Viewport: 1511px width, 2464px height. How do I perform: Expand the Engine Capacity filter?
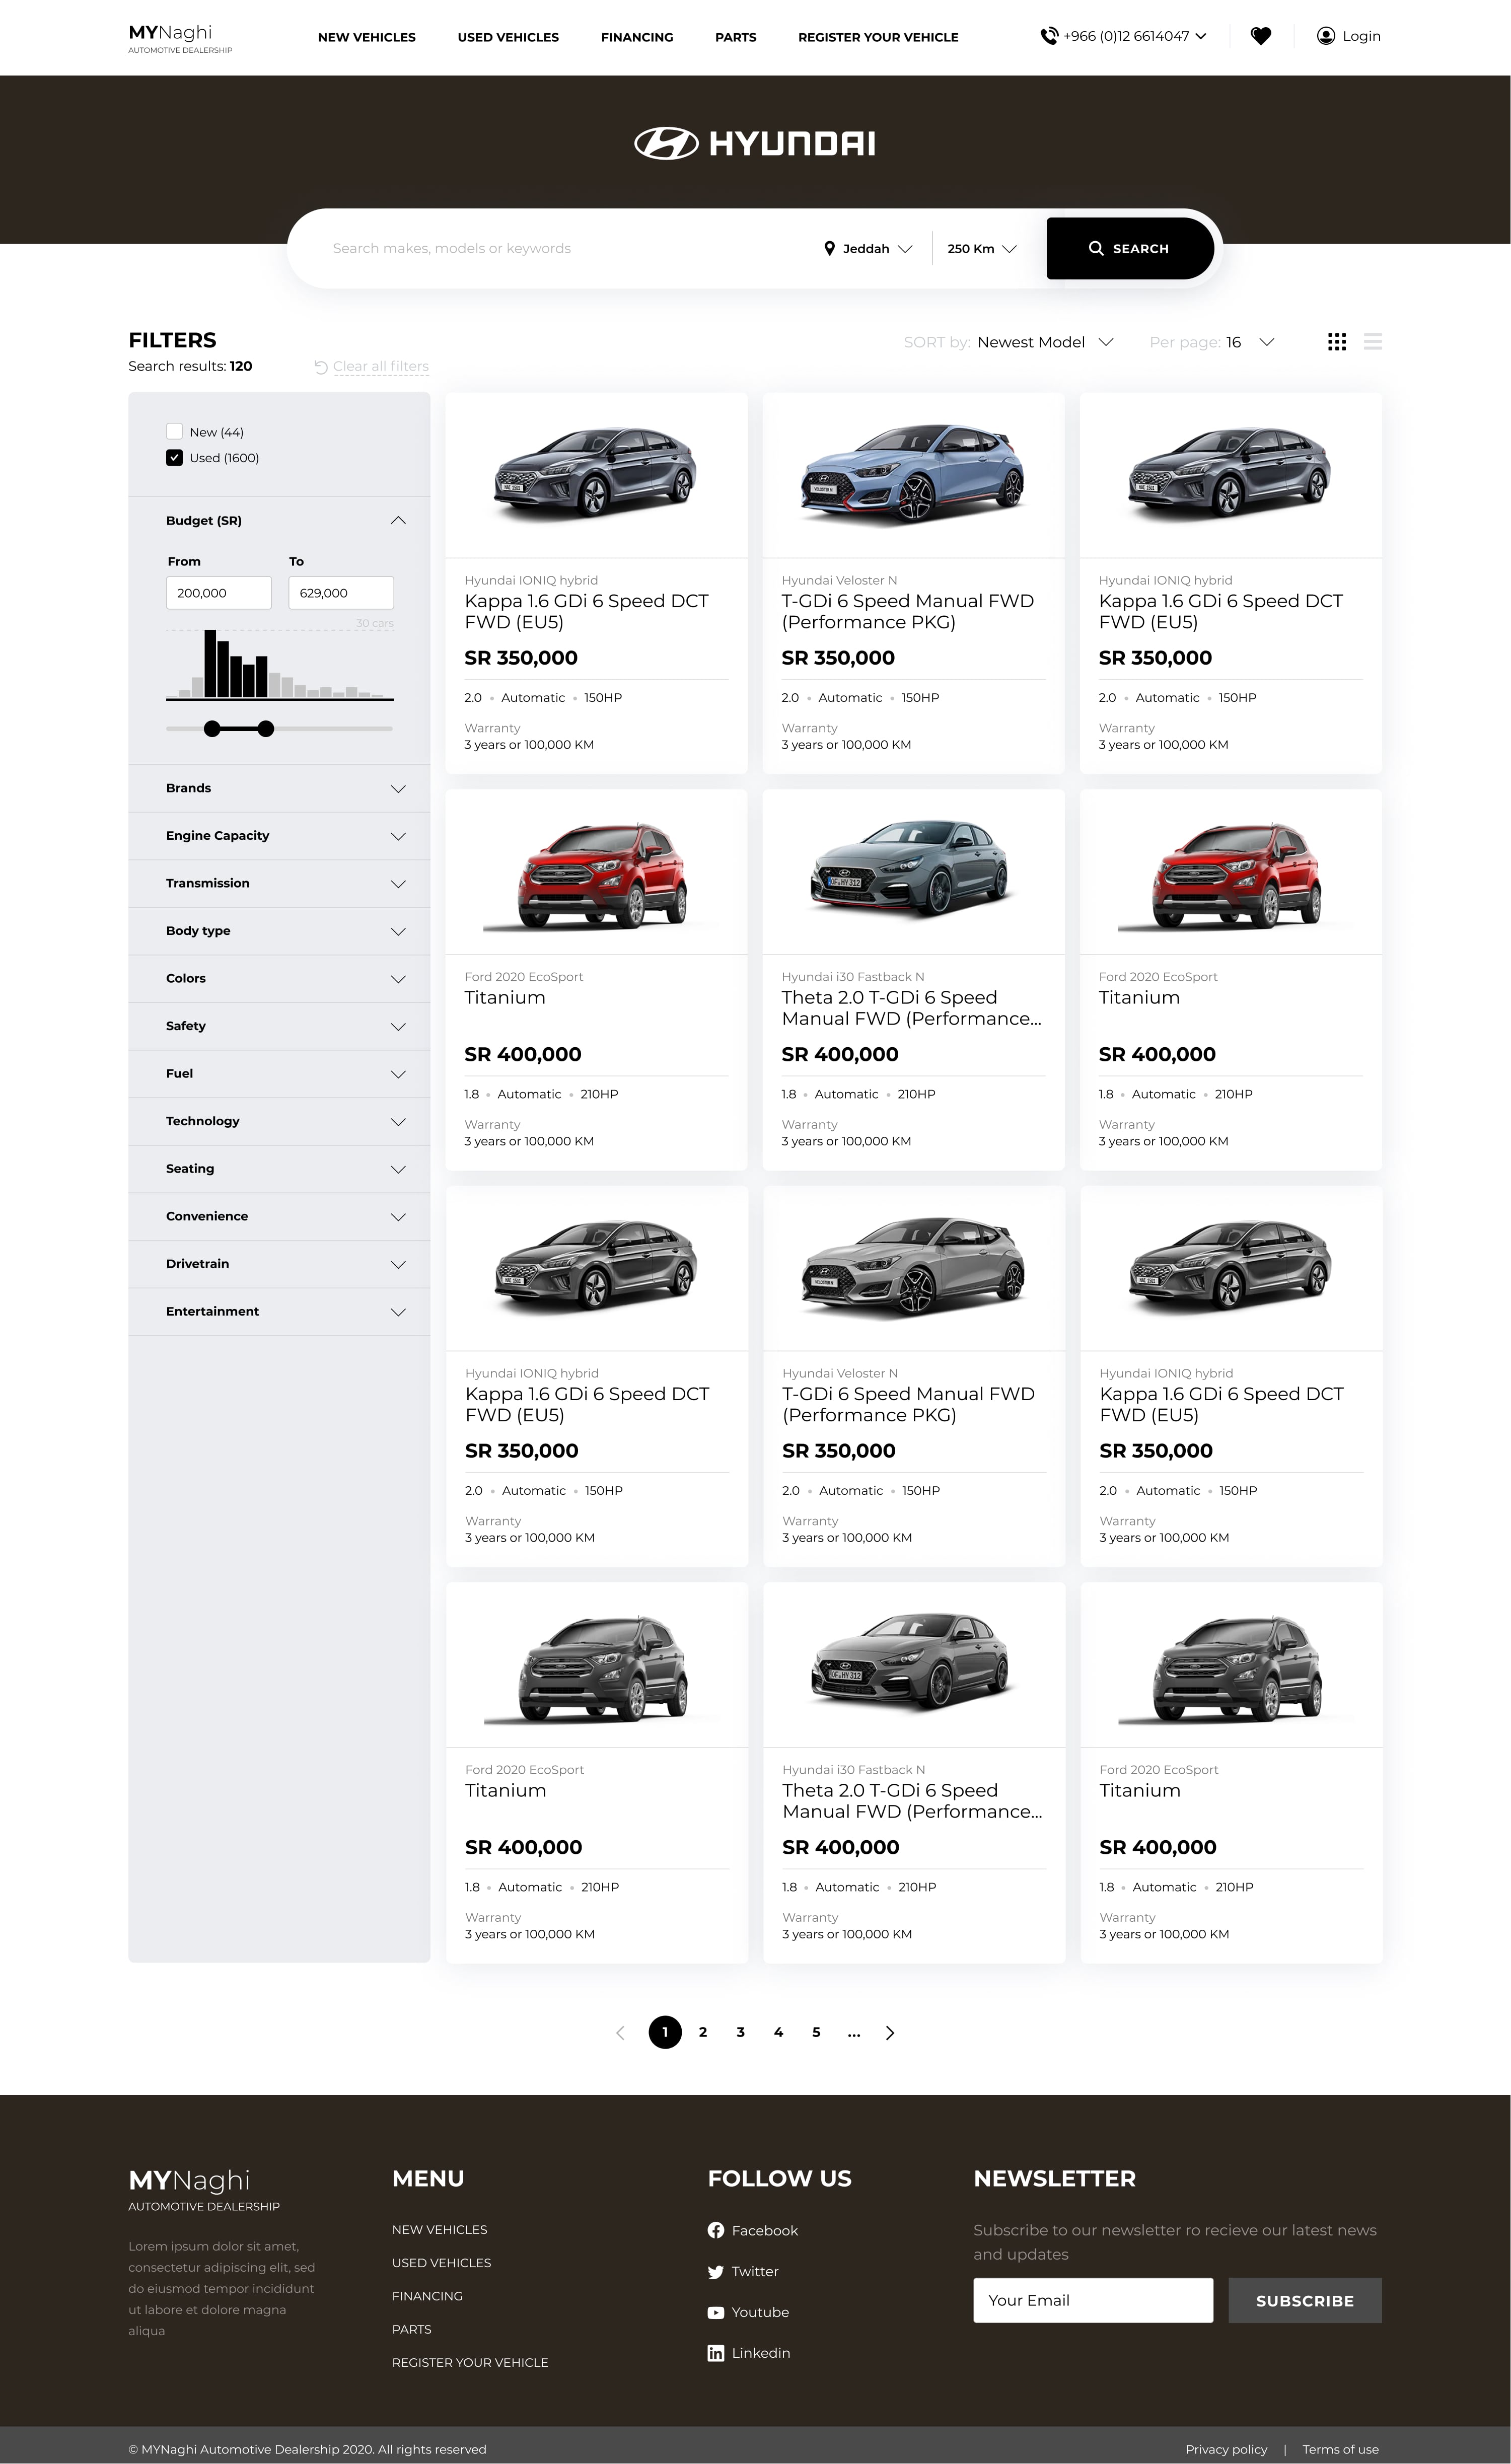click(x=279, y=836)
